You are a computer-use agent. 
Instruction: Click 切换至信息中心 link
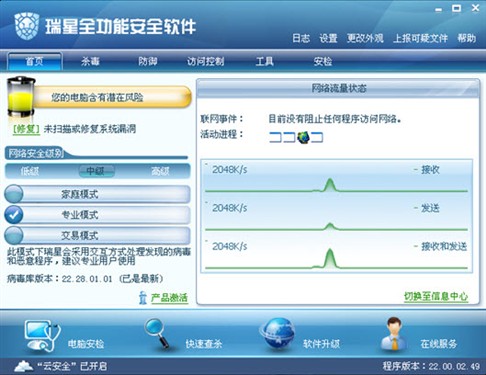coord(436,296)
